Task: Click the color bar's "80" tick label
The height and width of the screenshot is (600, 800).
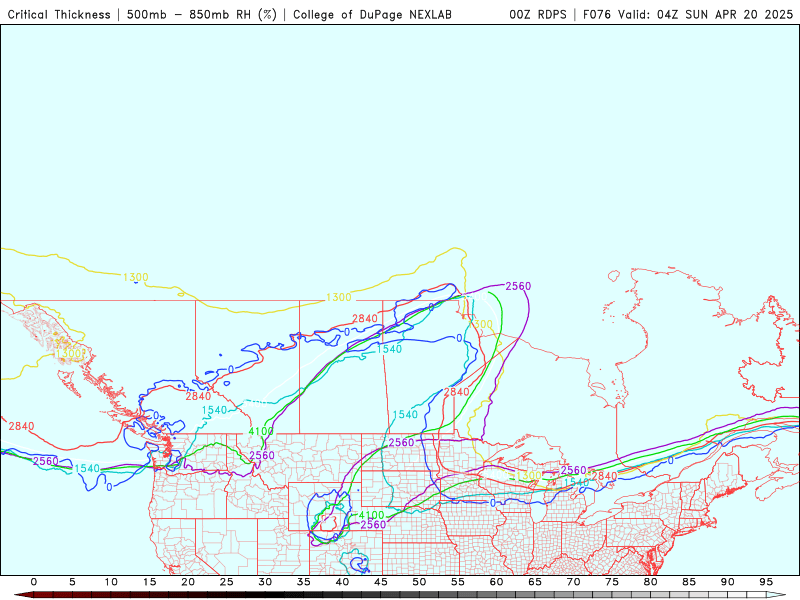Action: tap(651, 582)
